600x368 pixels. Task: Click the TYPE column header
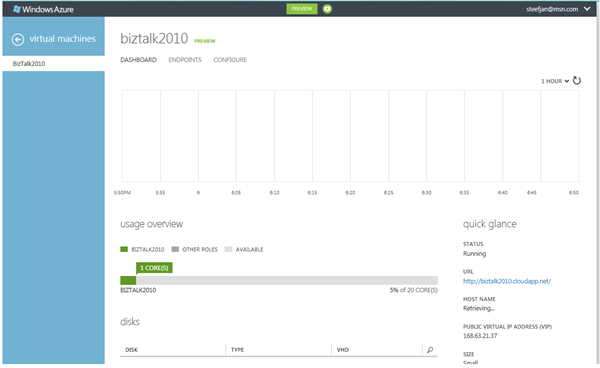[x=237, y=350]
